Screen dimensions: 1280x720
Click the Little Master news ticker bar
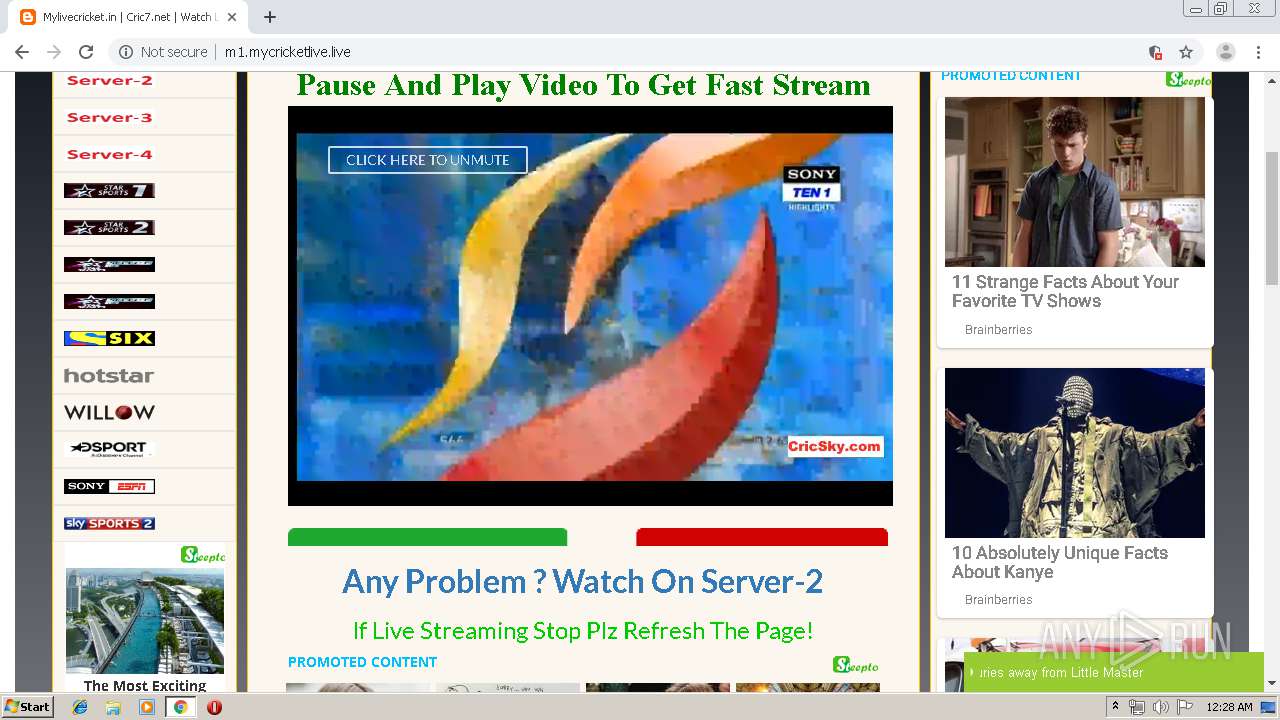(1114, 672)
